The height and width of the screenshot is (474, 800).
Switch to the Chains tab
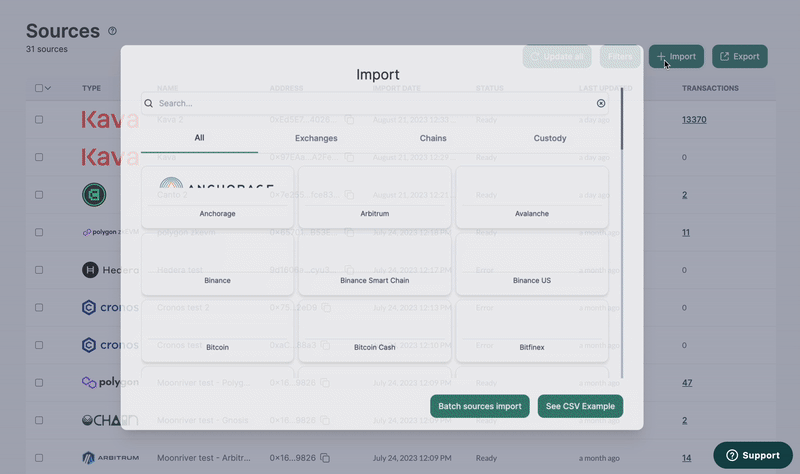click(433, 138)
